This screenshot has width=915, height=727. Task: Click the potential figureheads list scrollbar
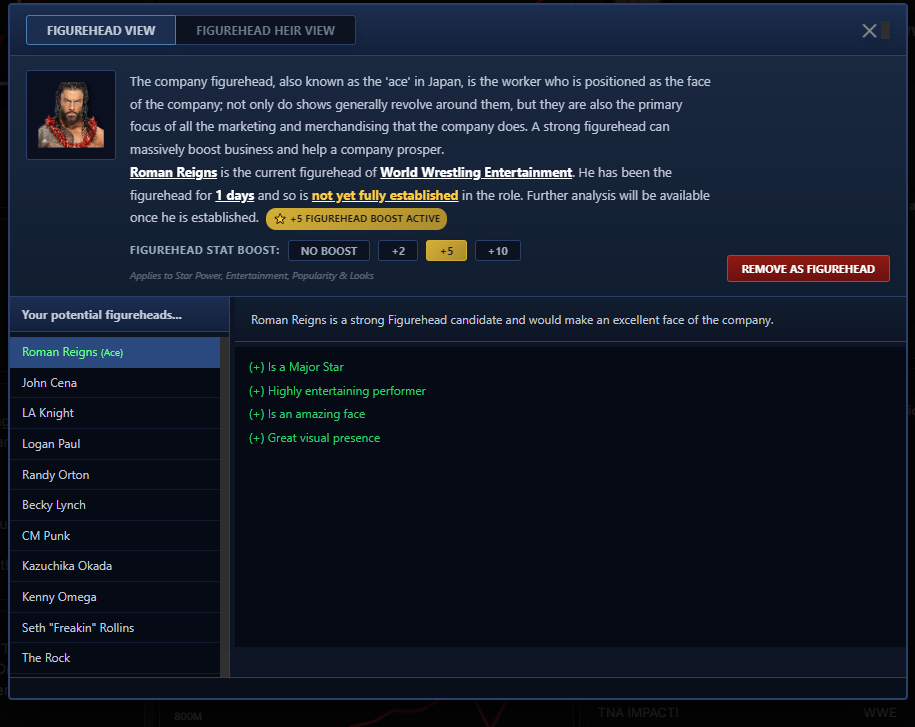[x=225, y=506]
